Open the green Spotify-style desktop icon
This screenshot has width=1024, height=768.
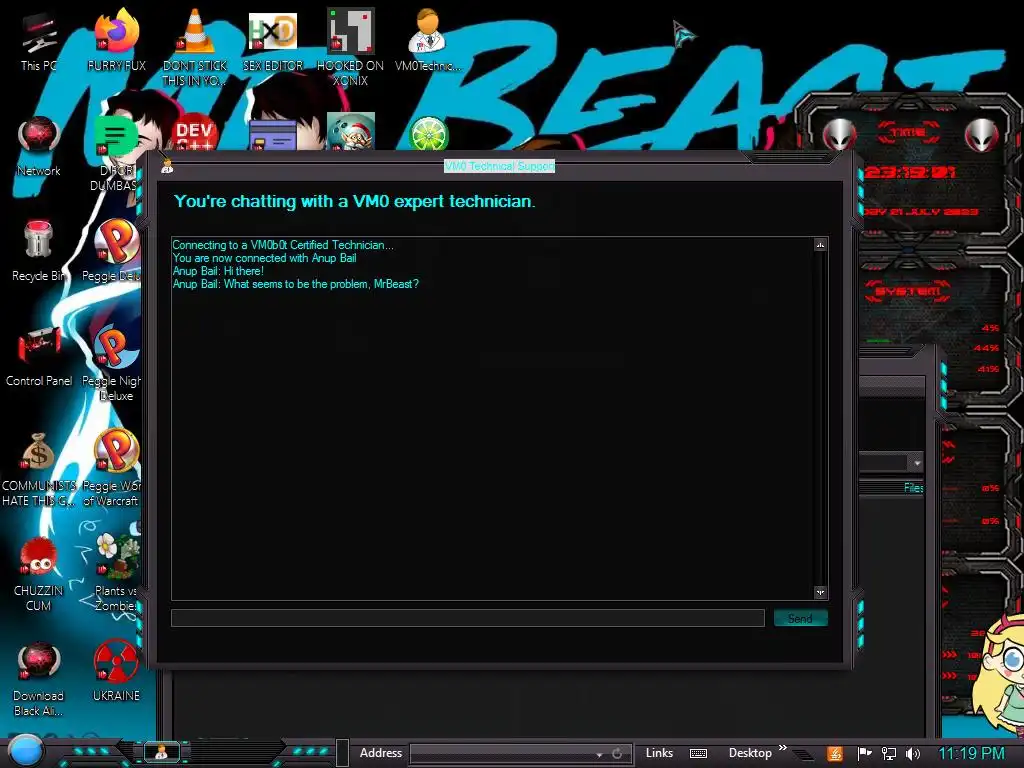coord(115,136)
